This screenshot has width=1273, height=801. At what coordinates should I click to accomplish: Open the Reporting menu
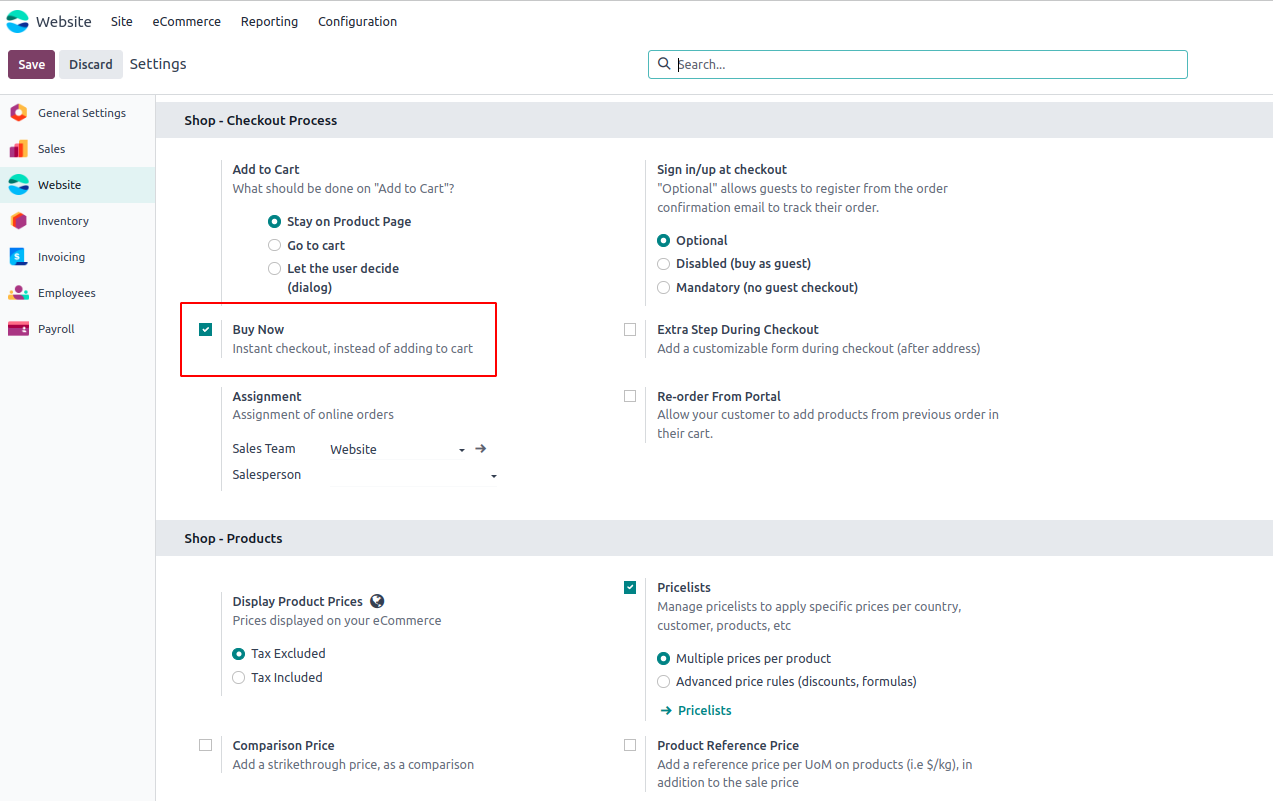tap(269, 21)
